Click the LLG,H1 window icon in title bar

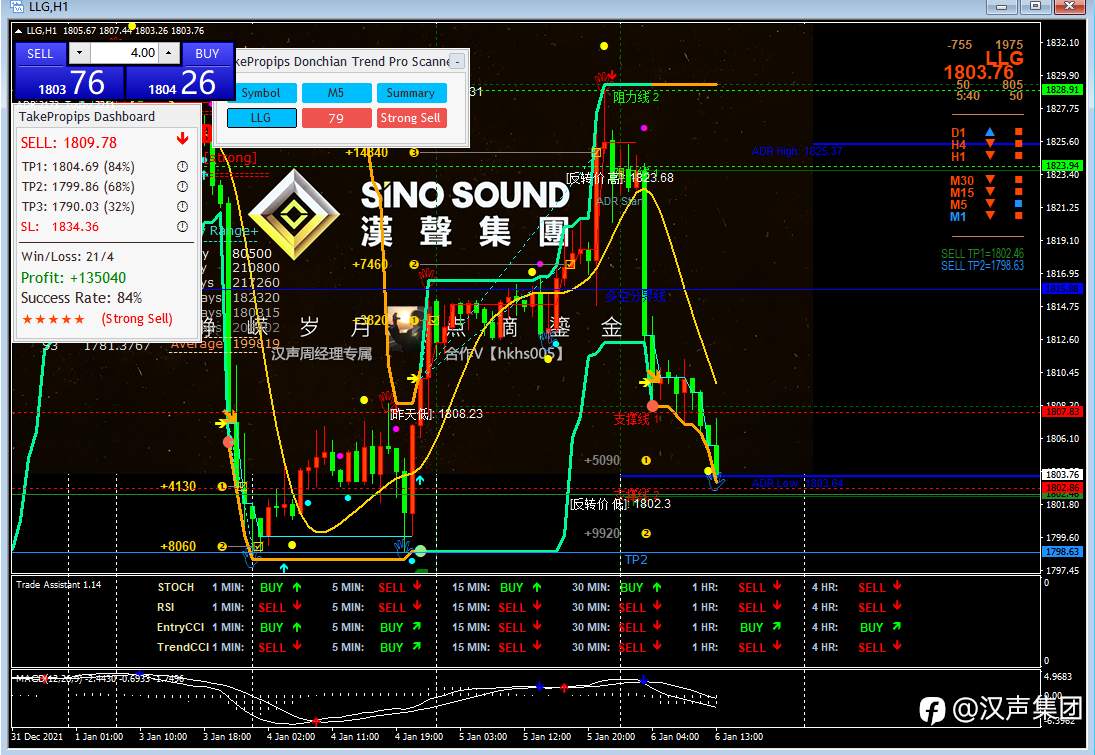coord(17,7)
